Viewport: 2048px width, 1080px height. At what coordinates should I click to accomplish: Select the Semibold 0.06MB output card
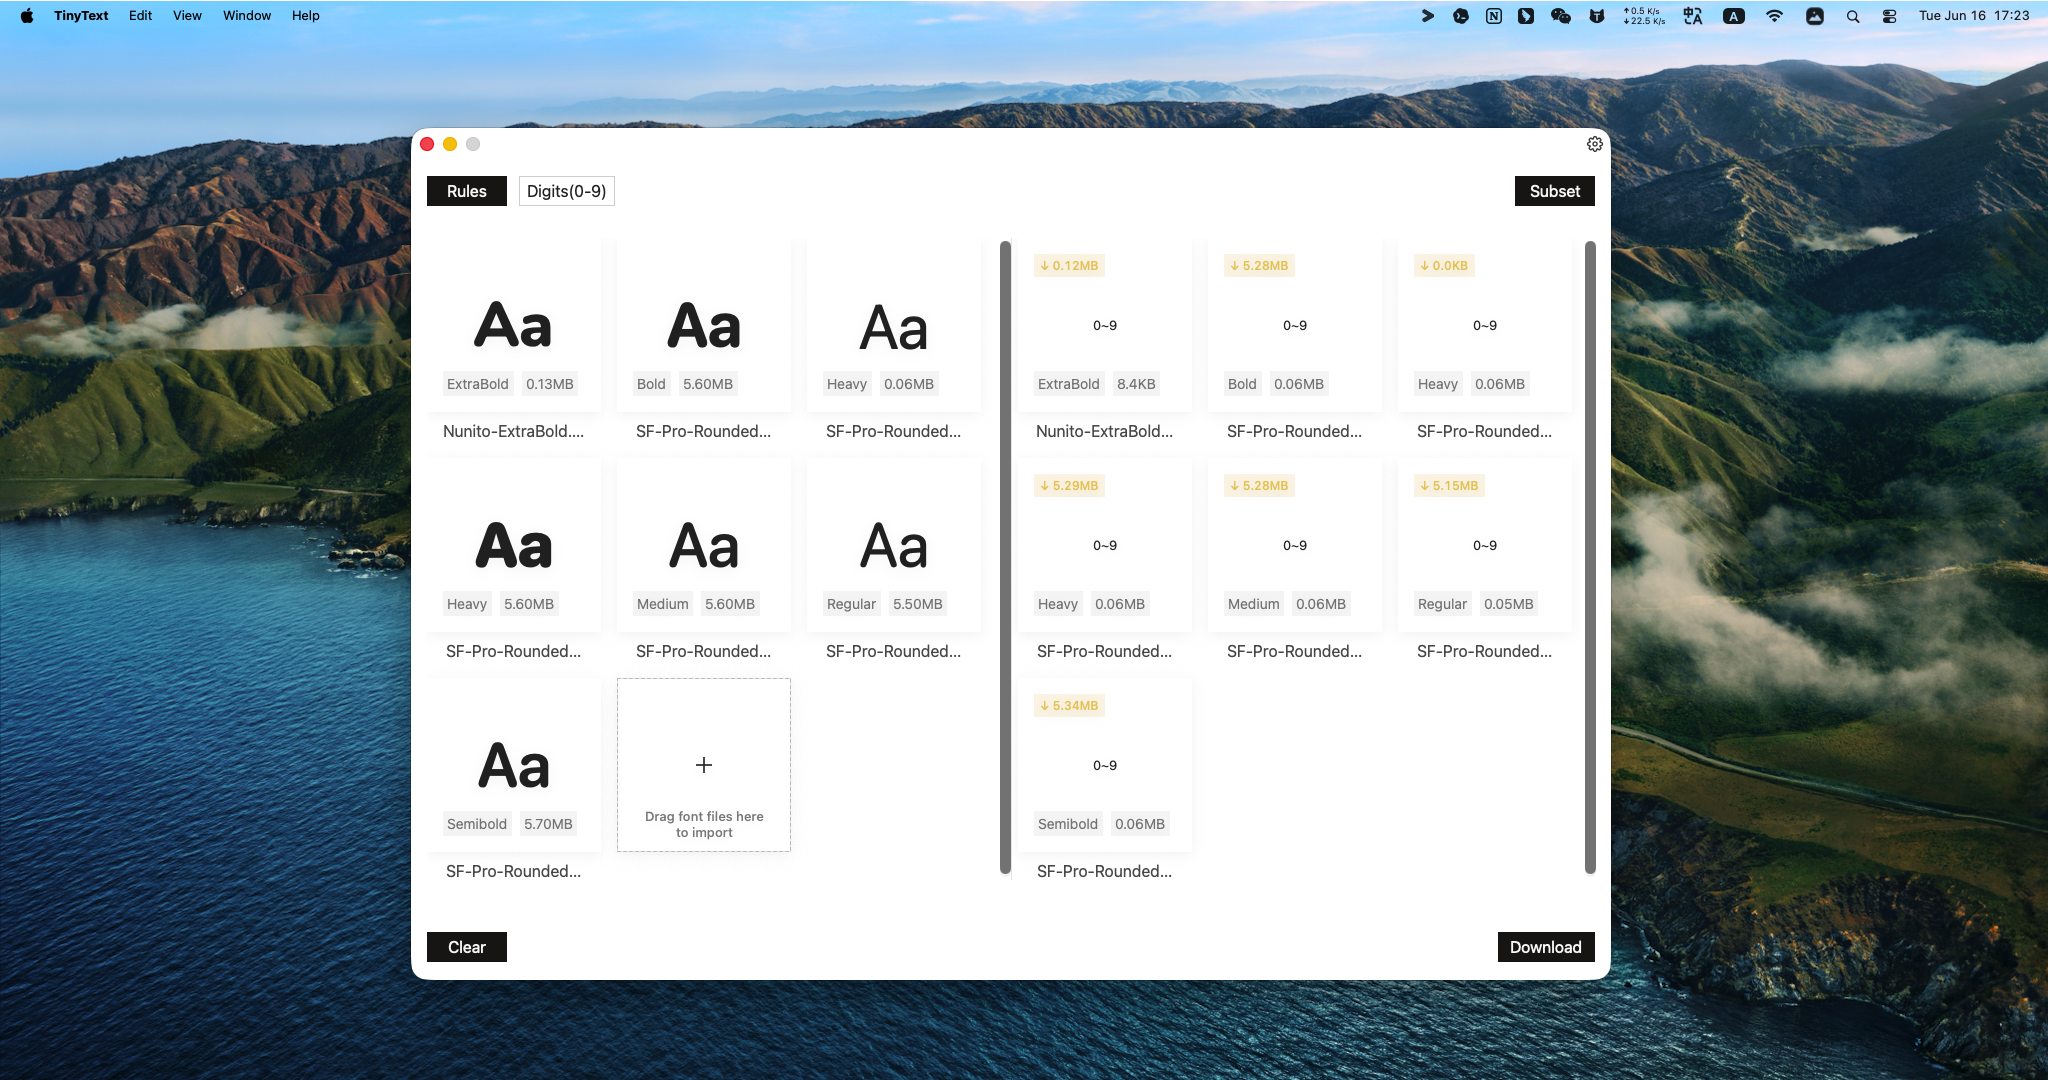pyautogui.click(x=1105, y=765)
